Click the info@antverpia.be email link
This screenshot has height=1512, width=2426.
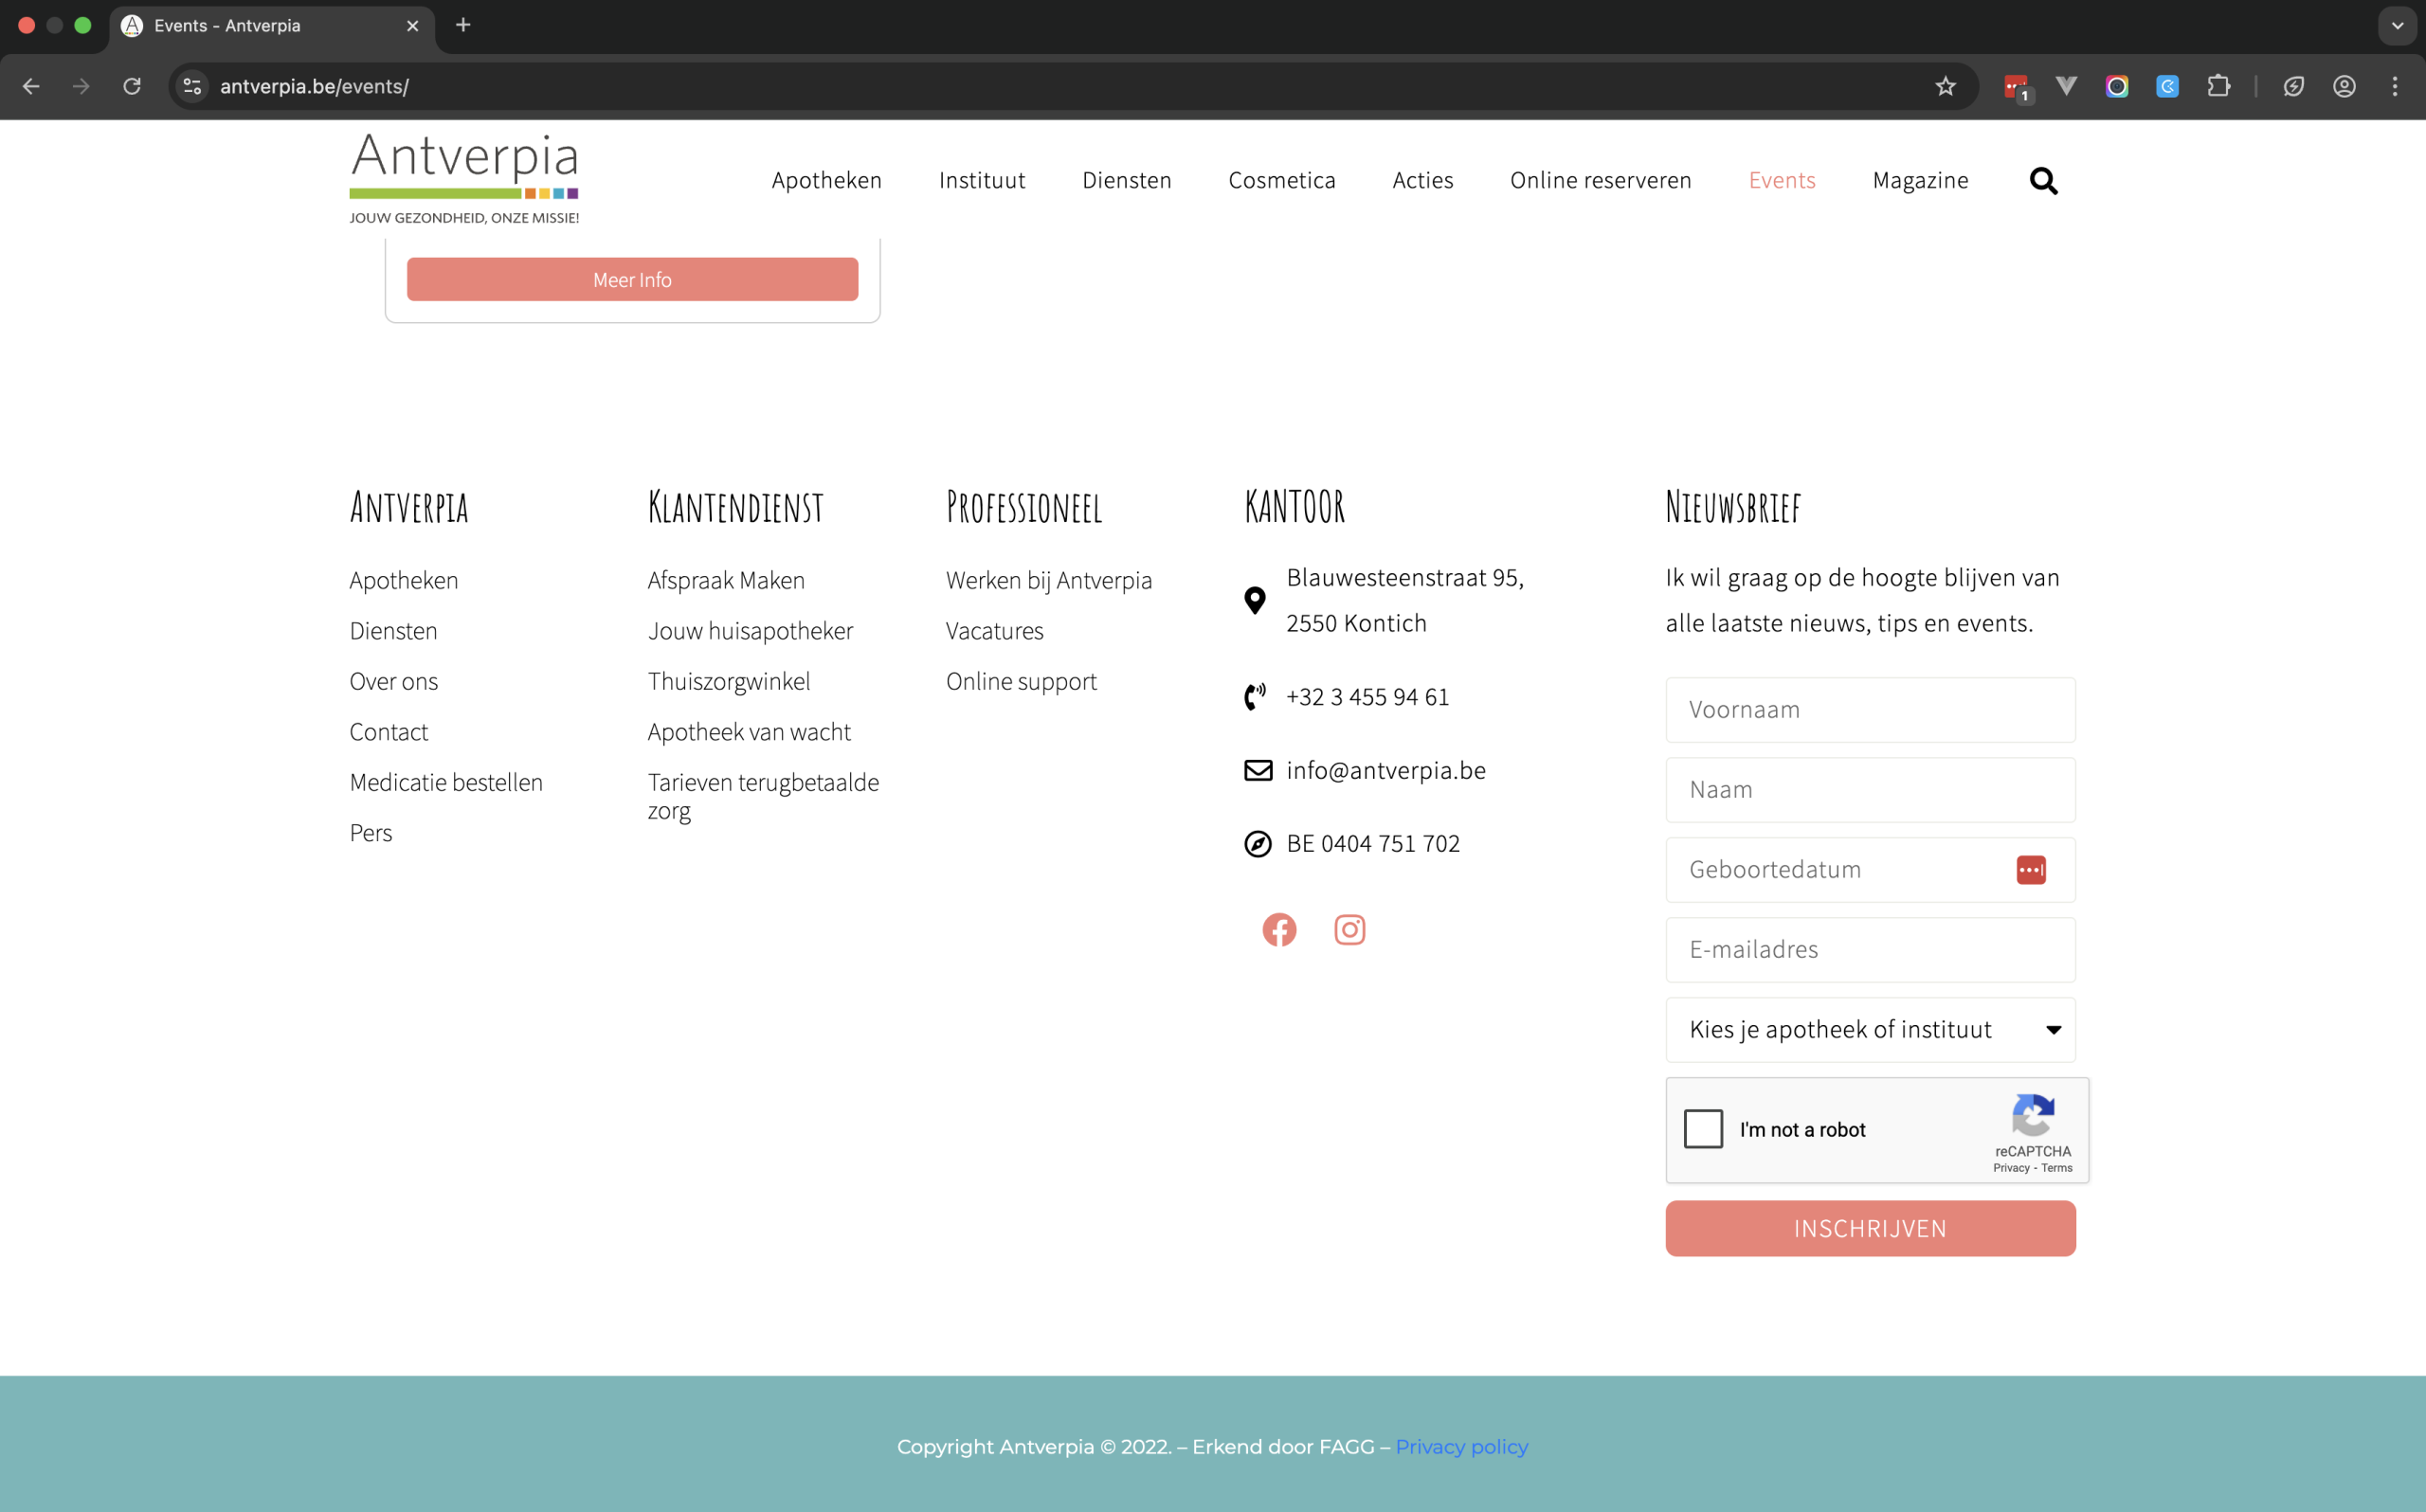pos(1385,770)
